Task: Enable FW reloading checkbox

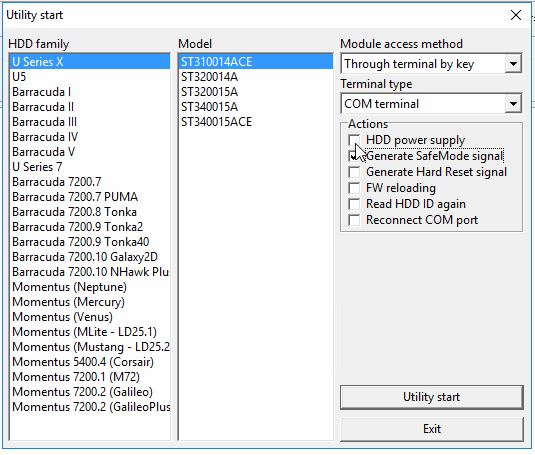Action: point(354,188)
